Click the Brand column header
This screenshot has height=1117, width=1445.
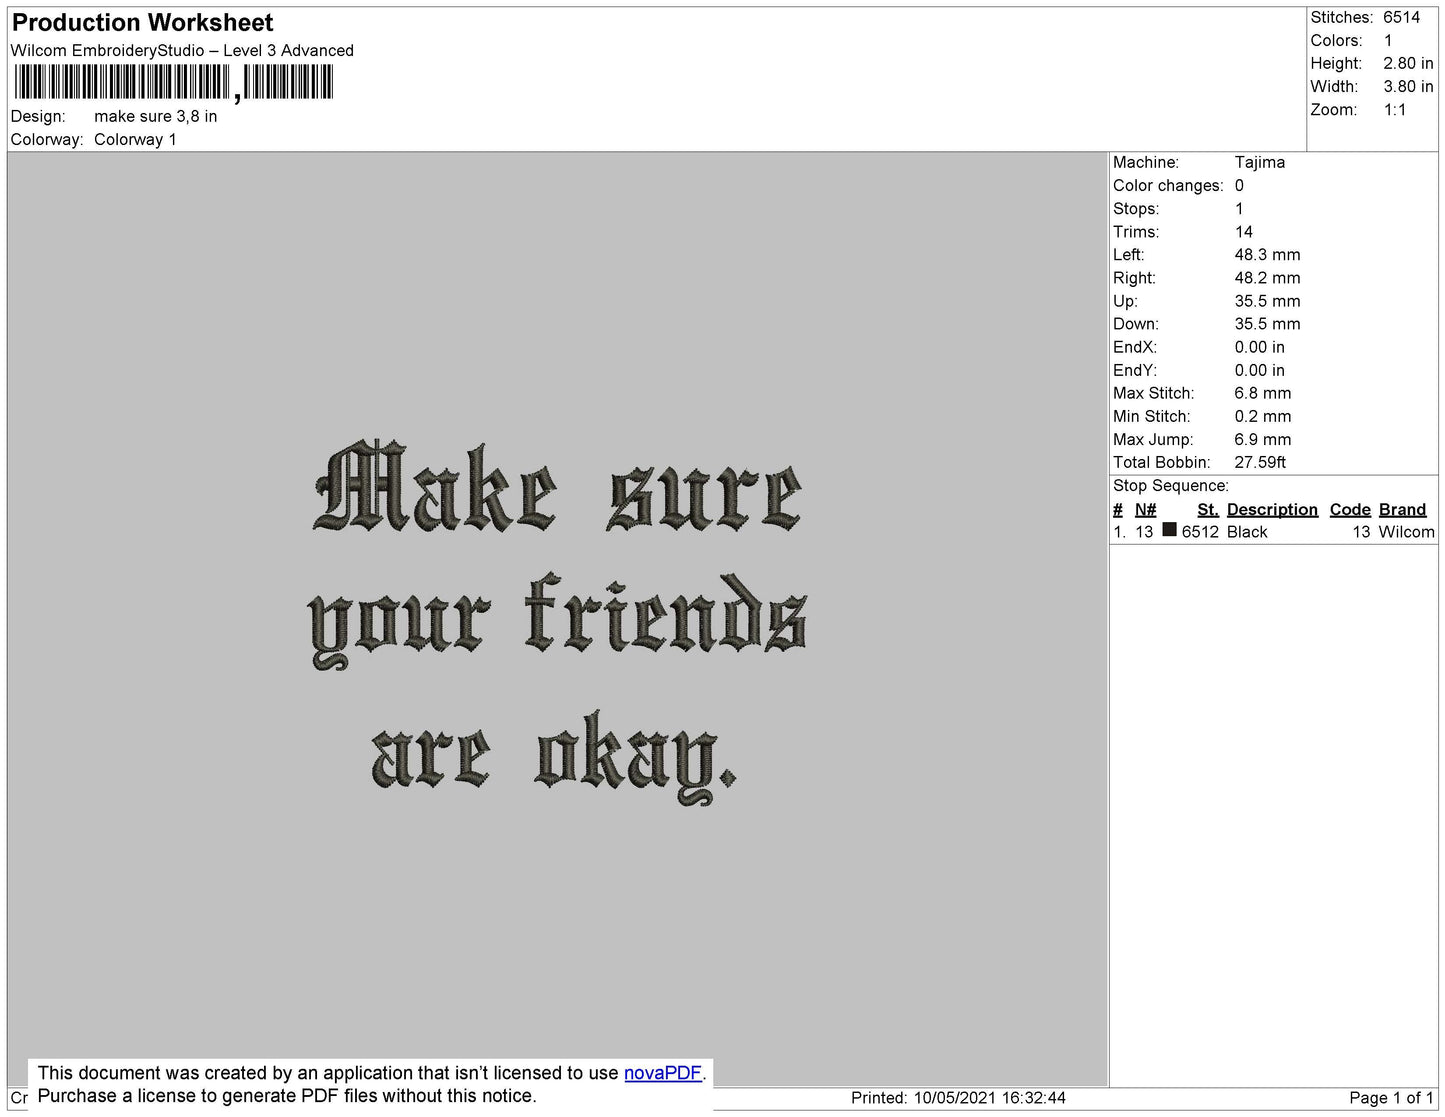pos(1402,509)
